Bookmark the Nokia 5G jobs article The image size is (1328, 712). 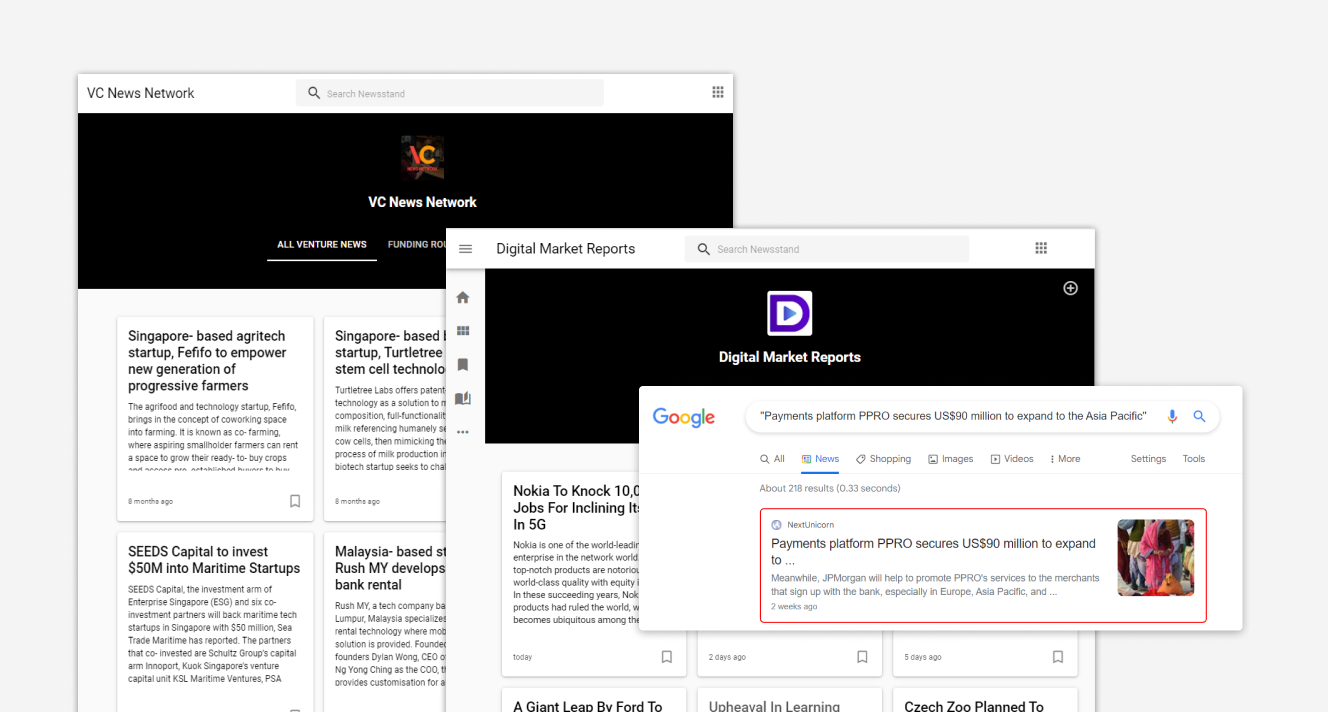click(x=666, y=656)
